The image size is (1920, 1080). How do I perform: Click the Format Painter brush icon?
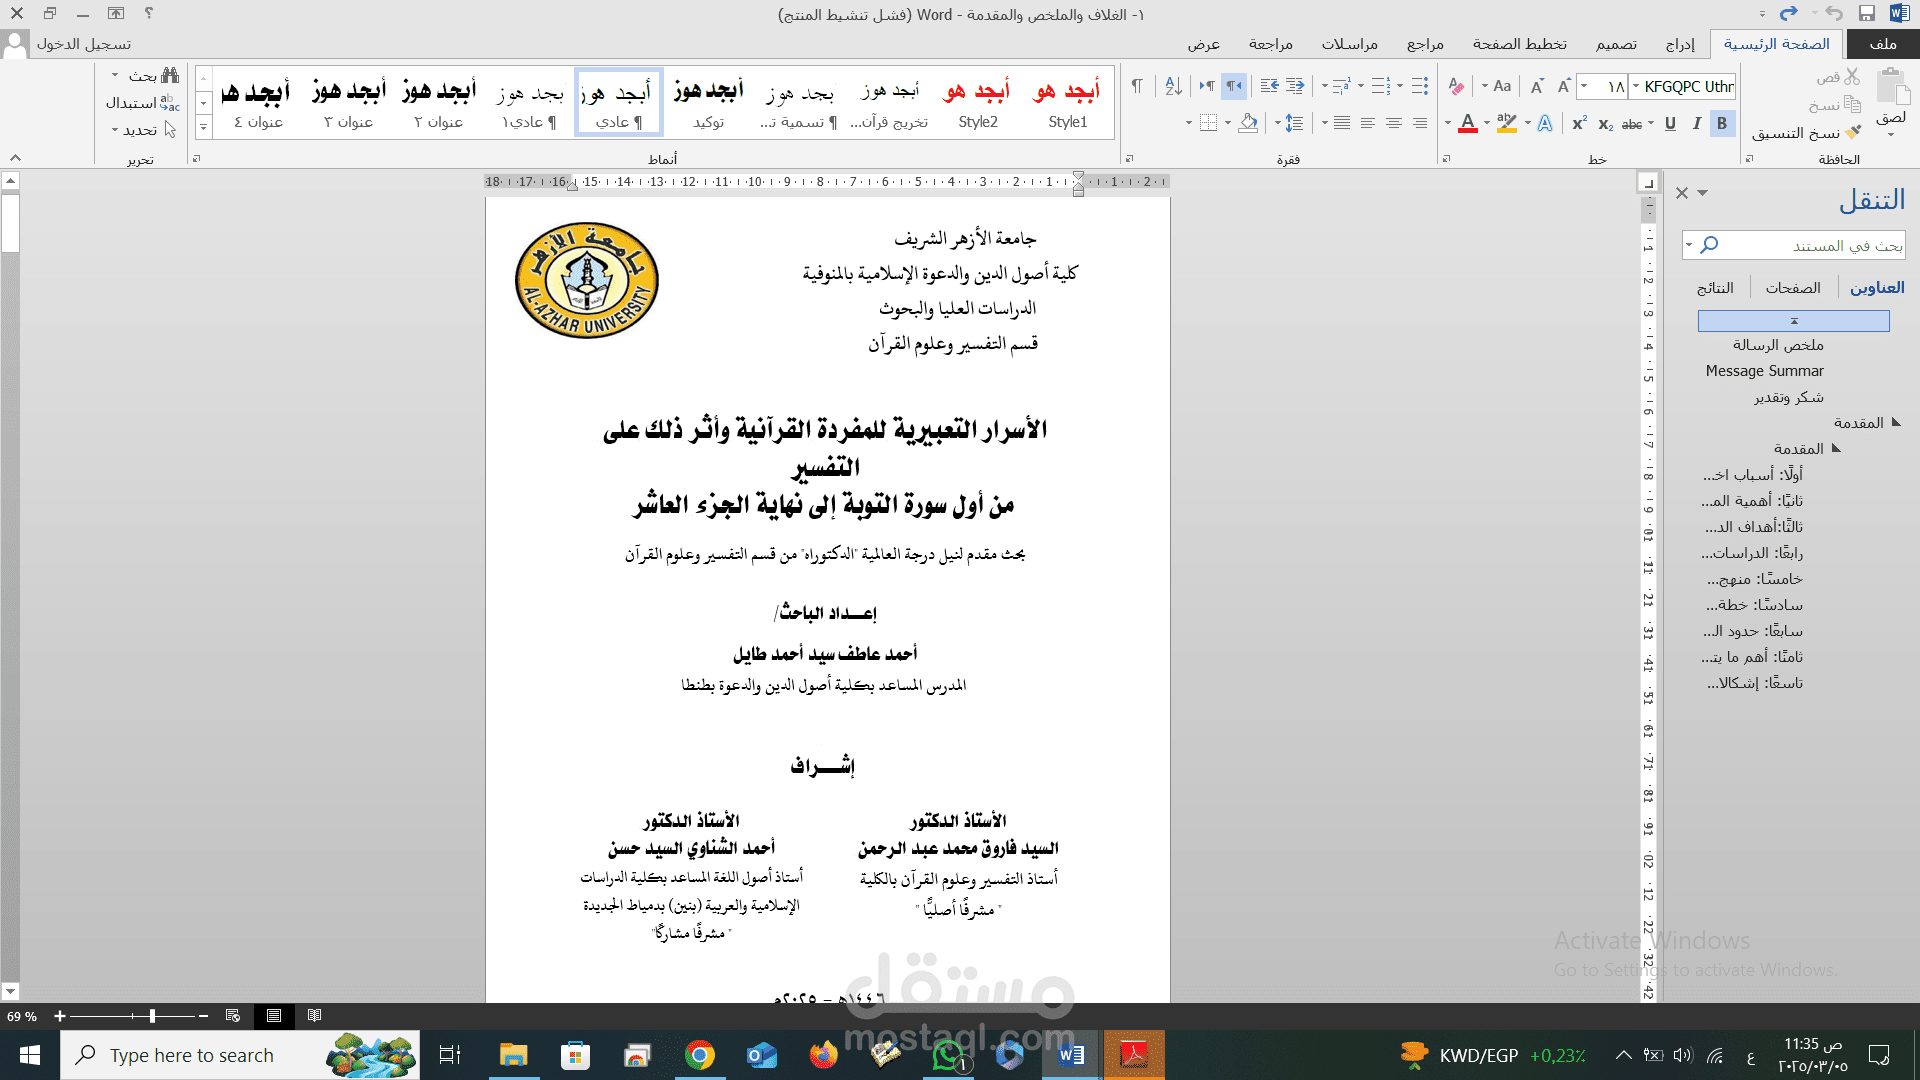pyautogui.click(x=1853, y=133)
